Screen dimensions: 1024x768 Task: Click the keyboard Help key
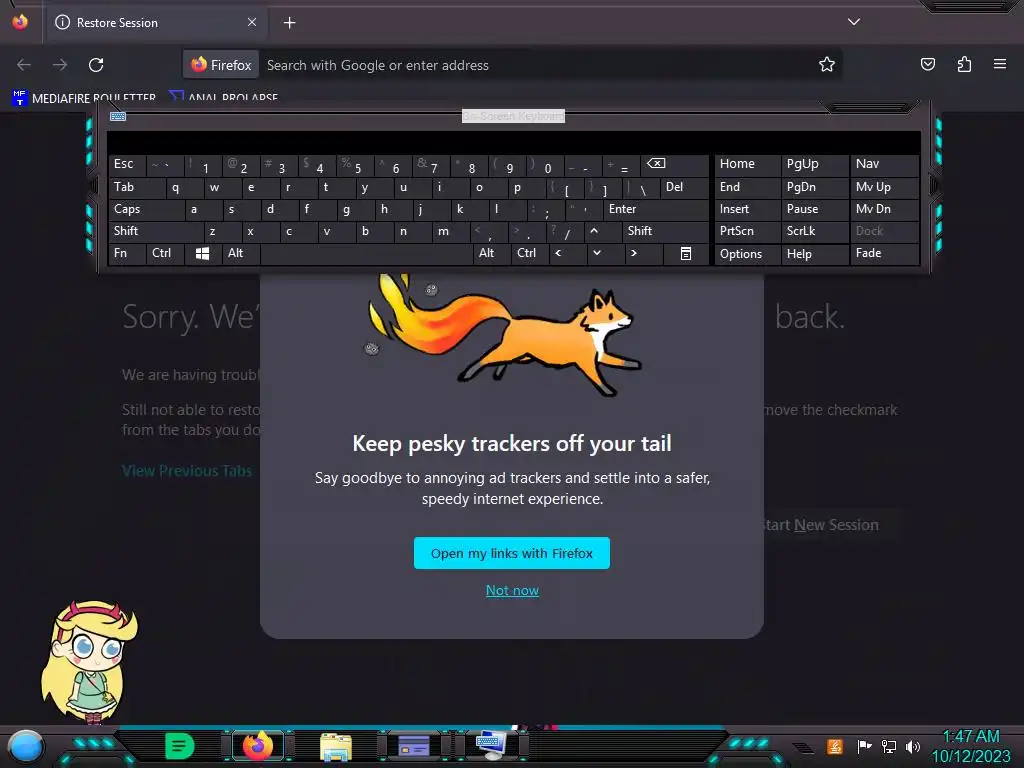click(x=814, y=254)
